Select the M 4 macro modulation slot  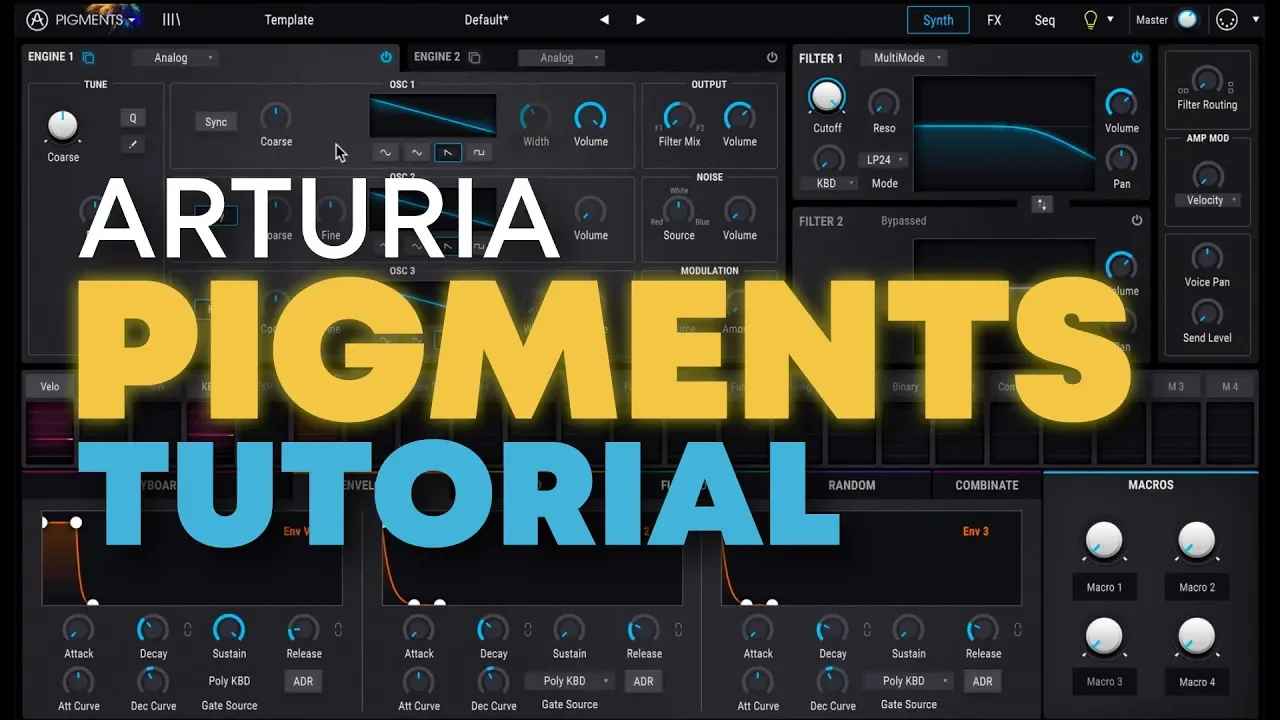coord(1230,386)
